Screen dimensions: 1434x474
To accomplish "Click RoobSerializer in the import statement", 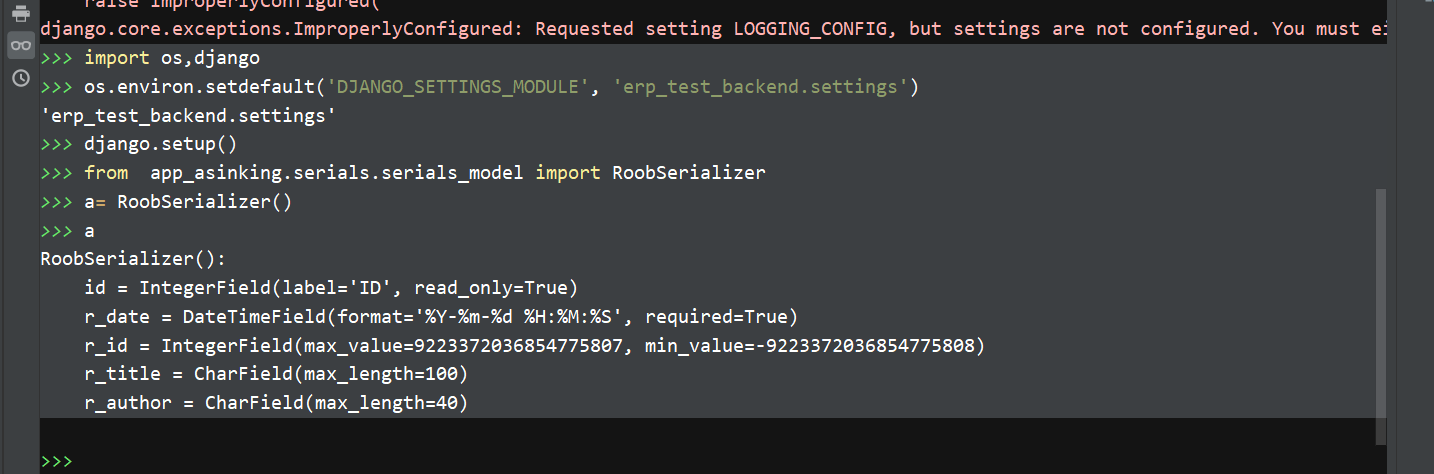I will [x=688, y=173].
